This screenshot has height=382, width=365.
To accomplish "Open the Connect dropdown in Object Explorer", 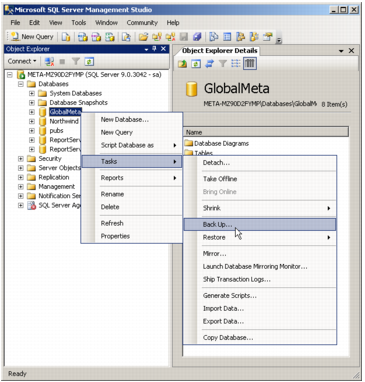I will [22, 61].
